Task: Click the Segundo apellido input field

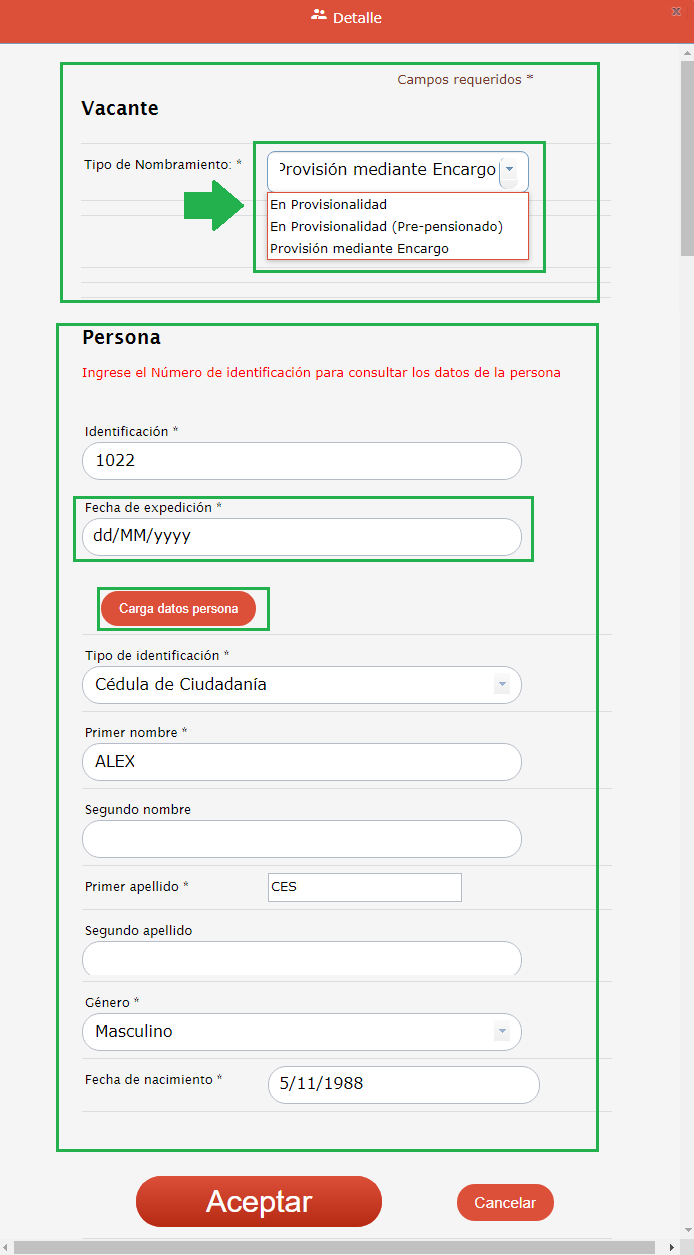Action: coord(301,959)
